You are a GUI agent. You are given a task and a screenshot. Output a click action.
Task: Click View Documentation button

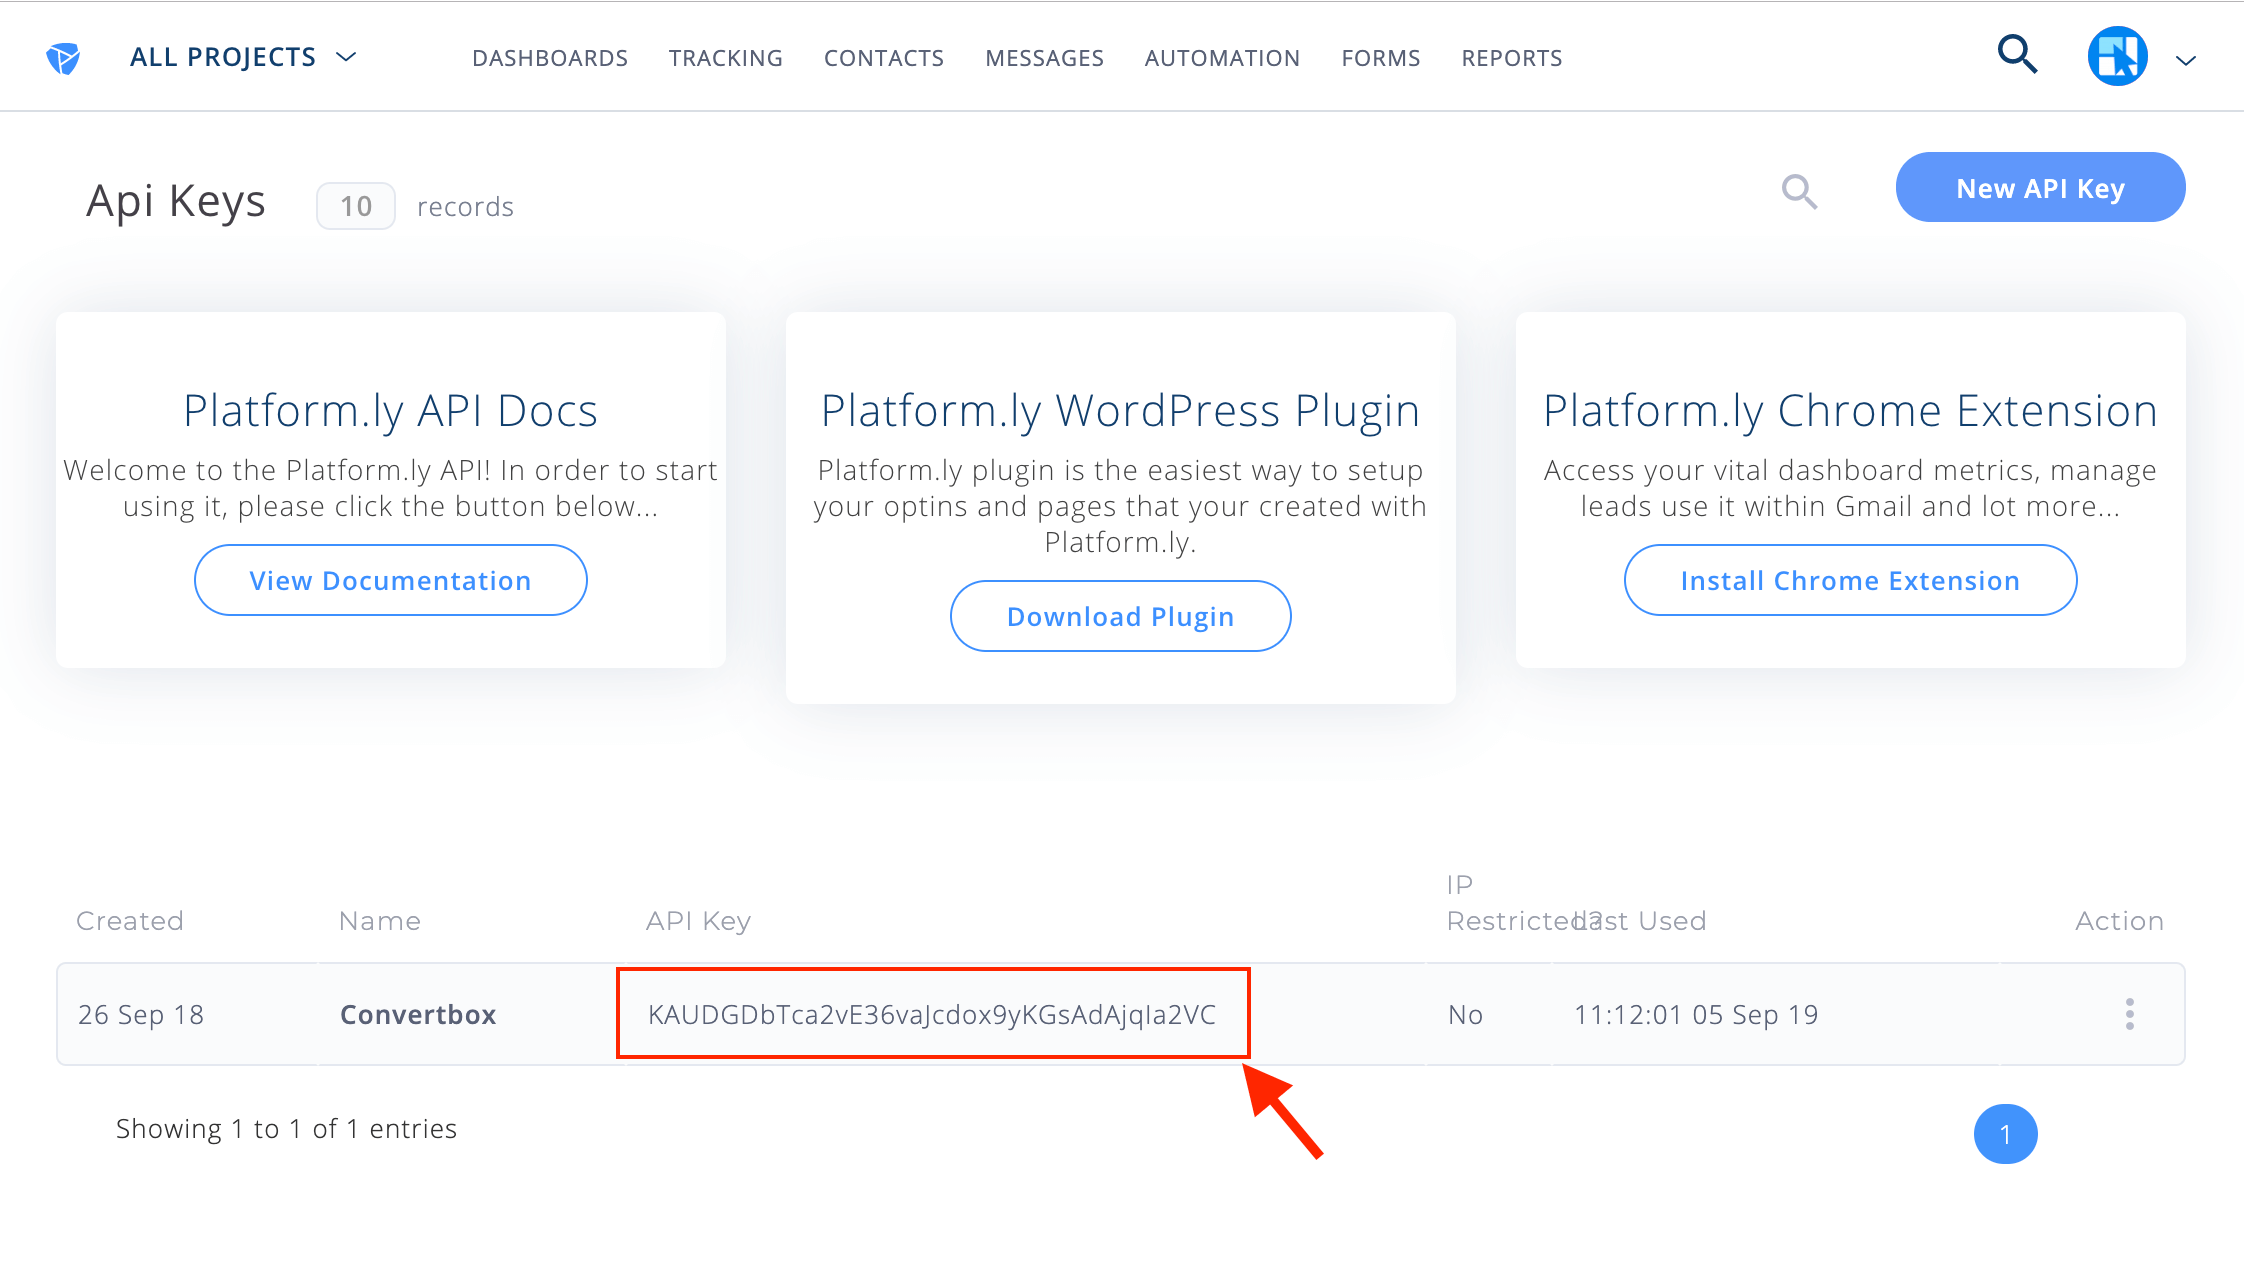click(390, 580)
